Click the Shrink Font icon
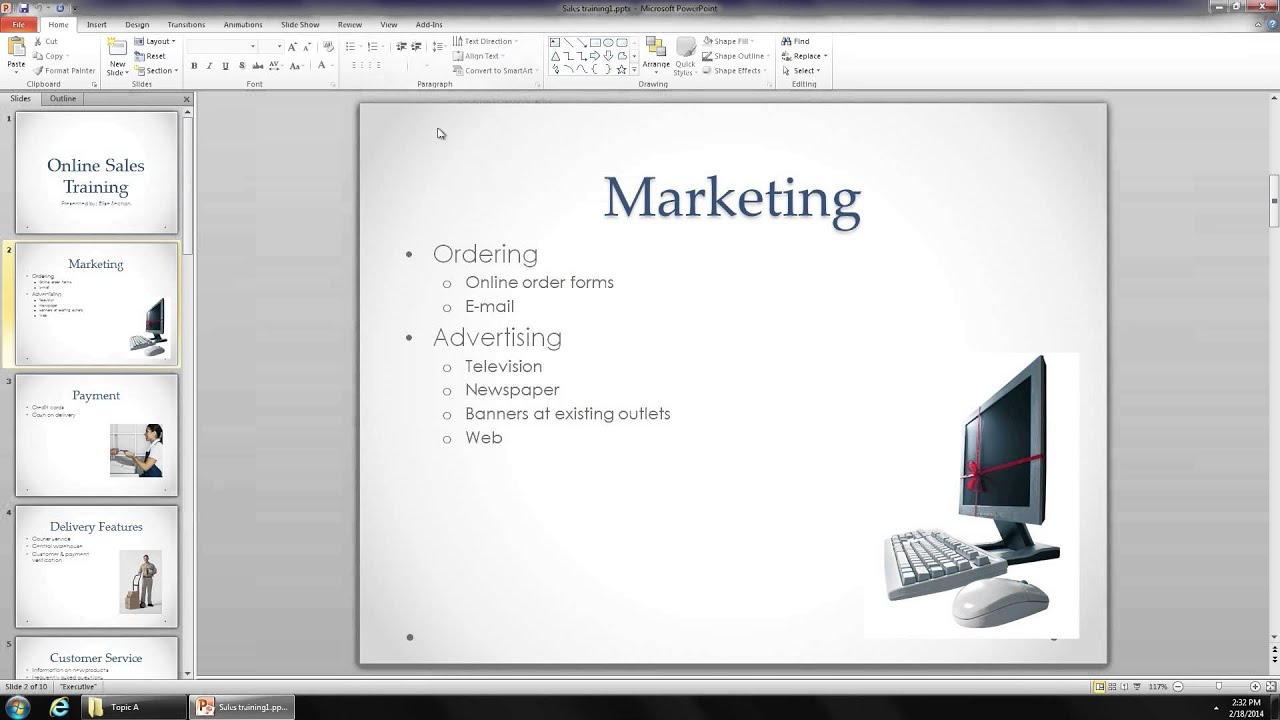This screenshot has height=720, width=1280. coord(307,47)
